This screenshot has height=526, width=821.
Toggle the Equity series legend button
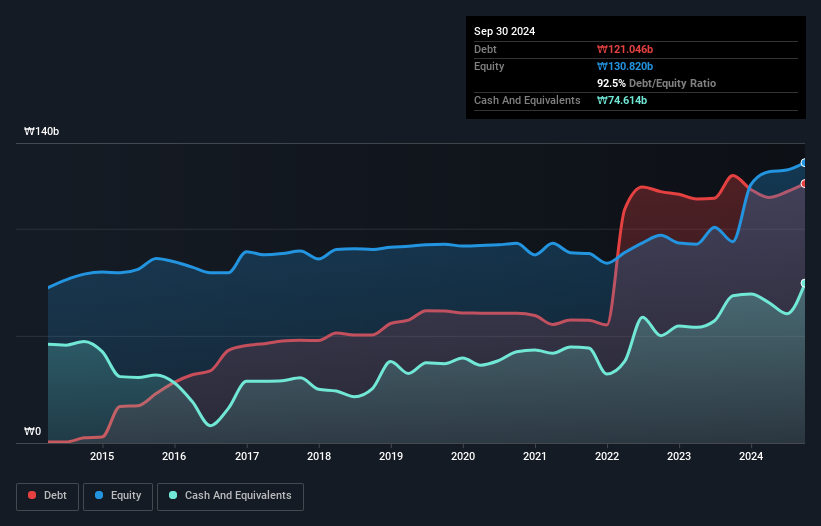pyautogui.click(x=118, y=496)
